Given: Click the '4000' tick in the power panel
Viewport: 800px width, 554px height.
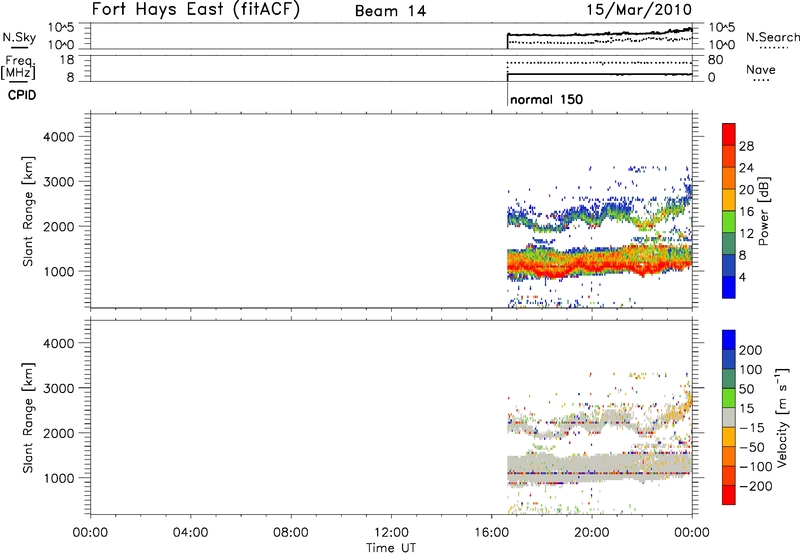Looking at the screenshot, I should pyautogui.click(x=59, y=137).
